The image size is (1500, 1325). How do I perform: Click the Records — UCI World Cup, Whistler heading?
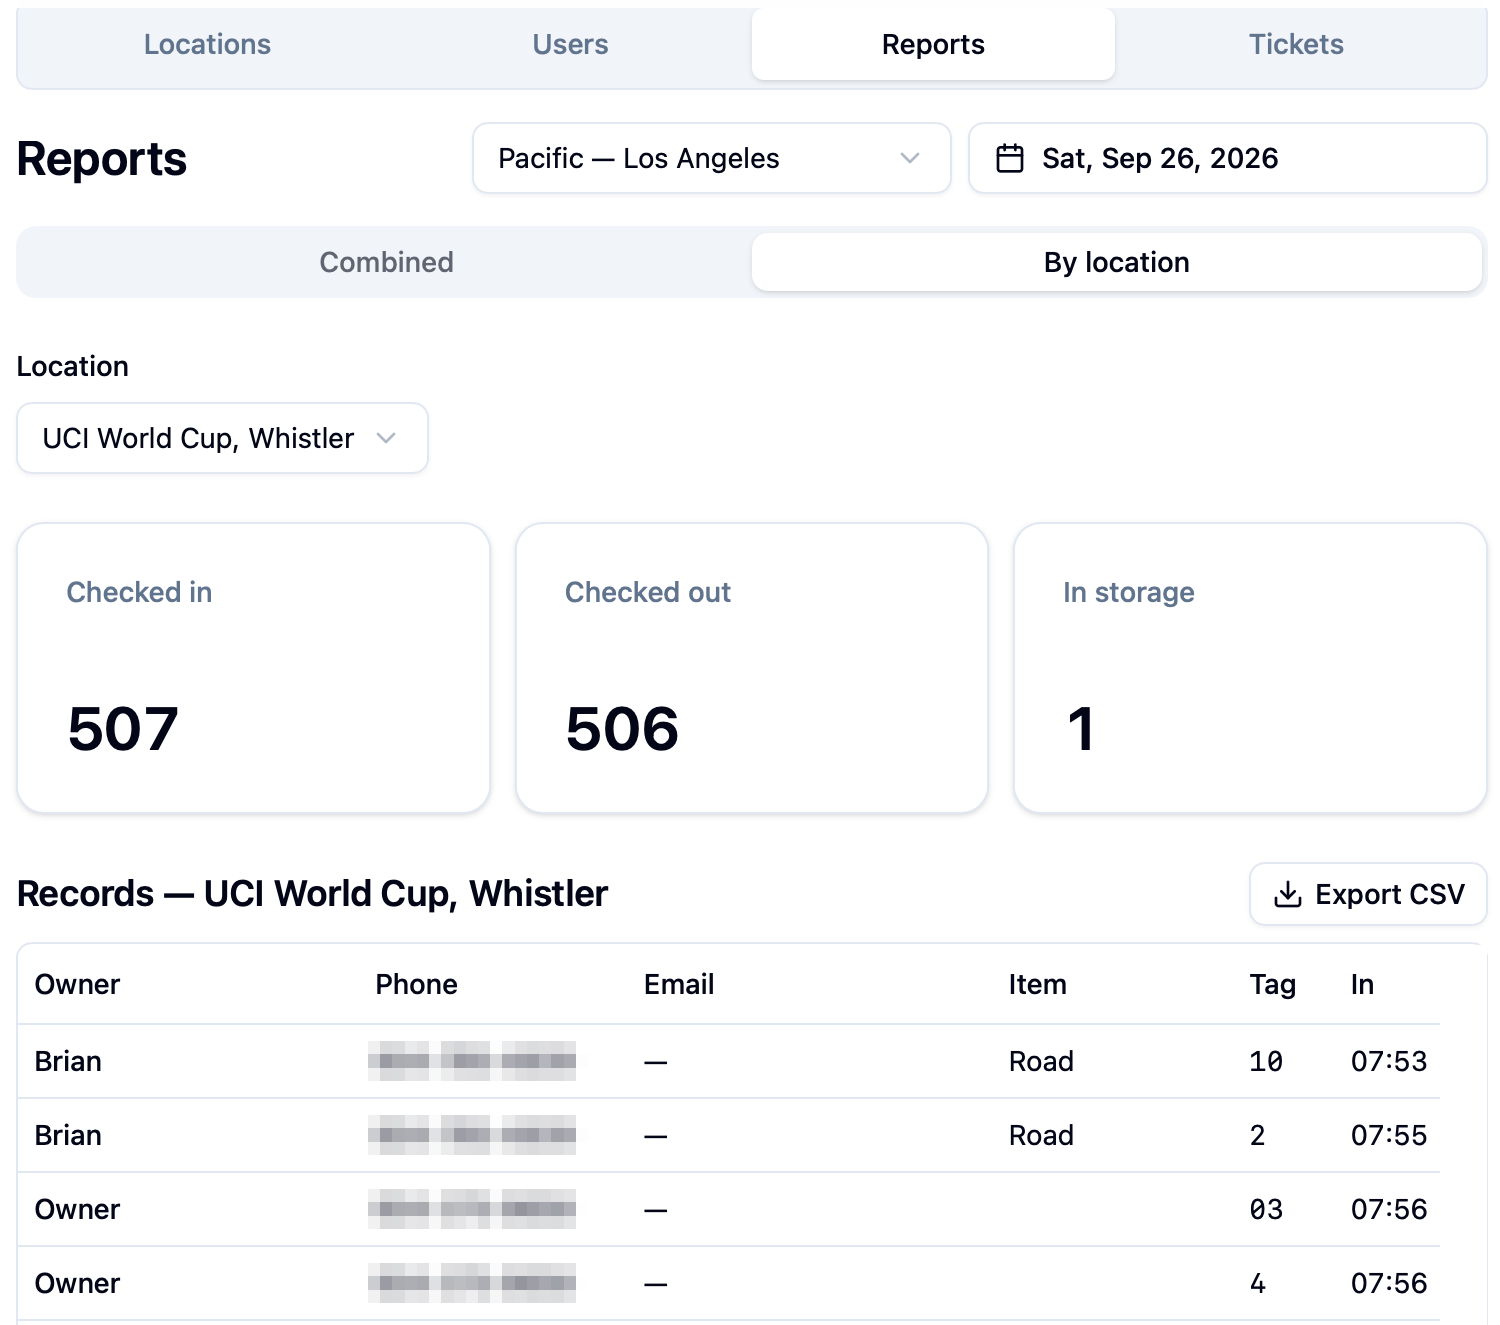[312, 894]
